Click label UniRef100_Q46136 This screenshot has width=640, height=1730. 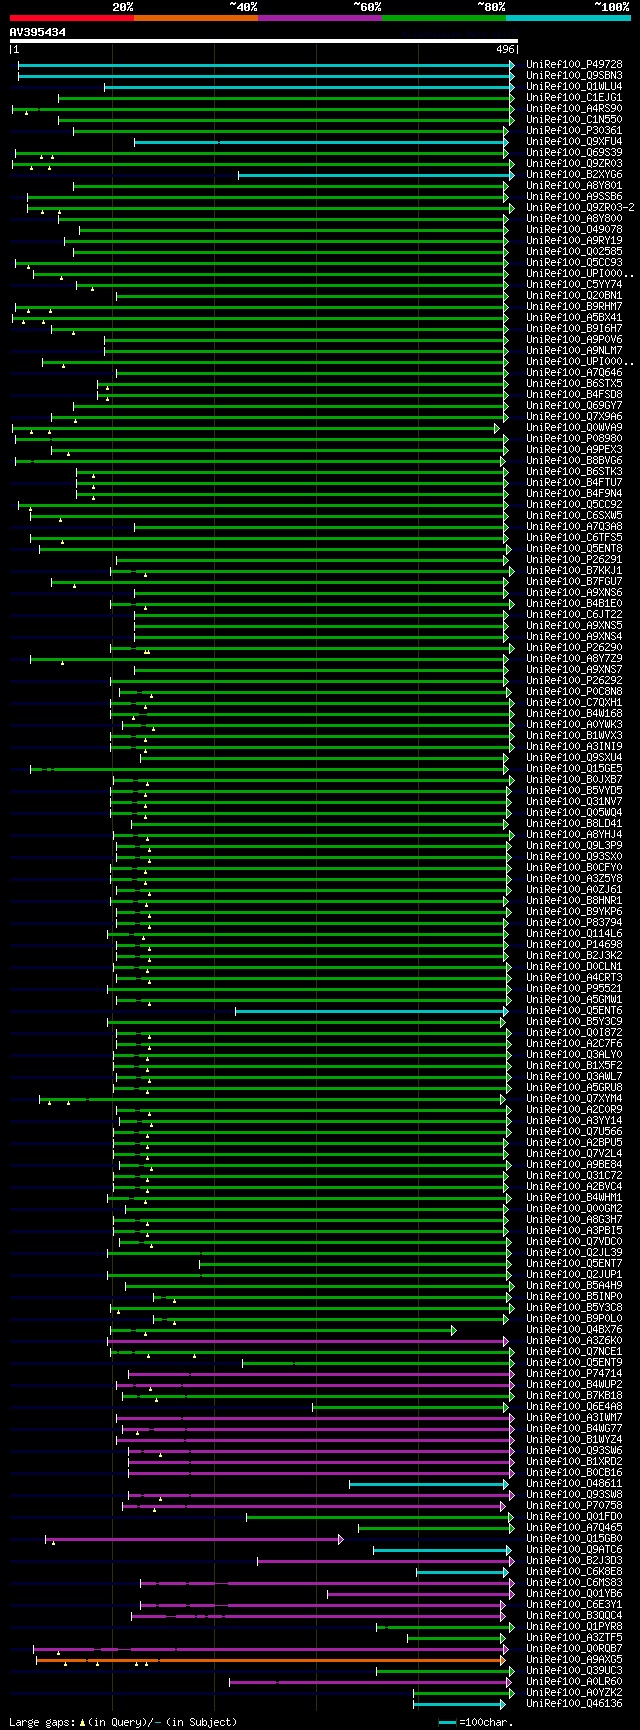[574, 1703]
